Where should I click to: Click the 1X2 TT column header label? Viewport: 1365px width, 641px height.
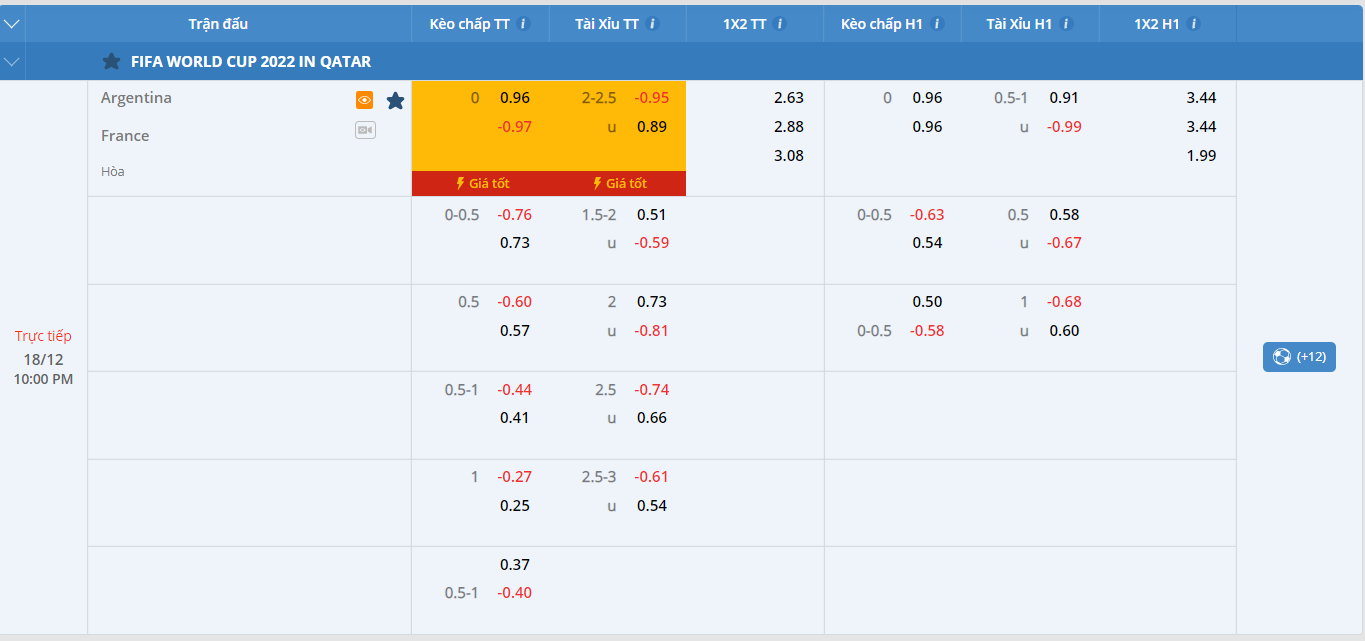745,24
